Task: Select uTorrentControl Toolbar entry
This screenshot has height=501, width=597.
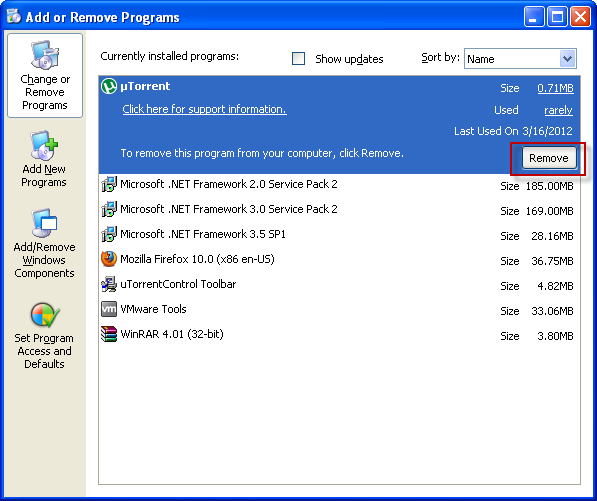Action: tap(339, 285)
